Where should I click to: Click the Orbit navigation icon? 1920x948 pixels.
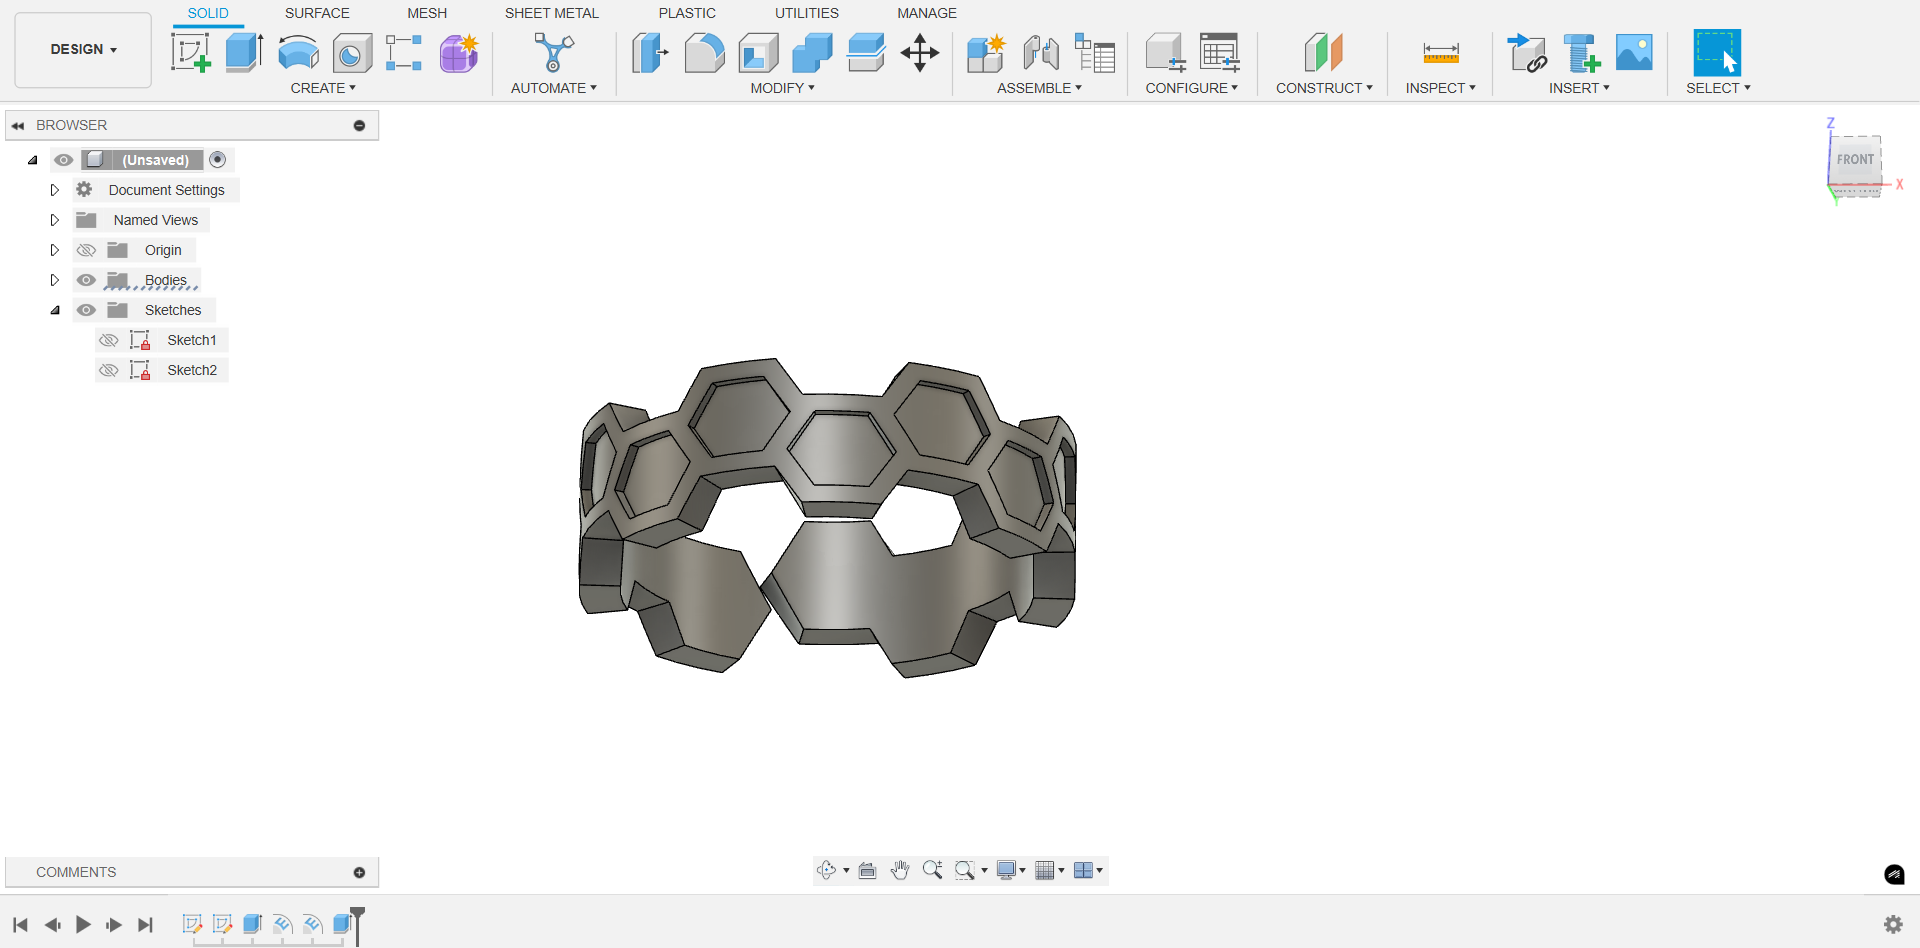coord(826,870)
